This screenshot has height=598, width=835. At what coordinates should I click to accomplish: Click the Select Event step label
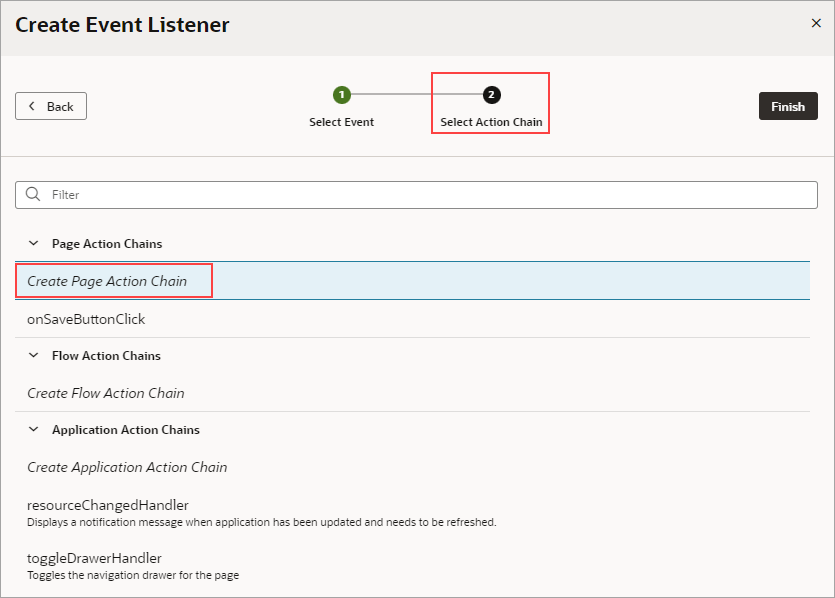click(x=342, y=121)
